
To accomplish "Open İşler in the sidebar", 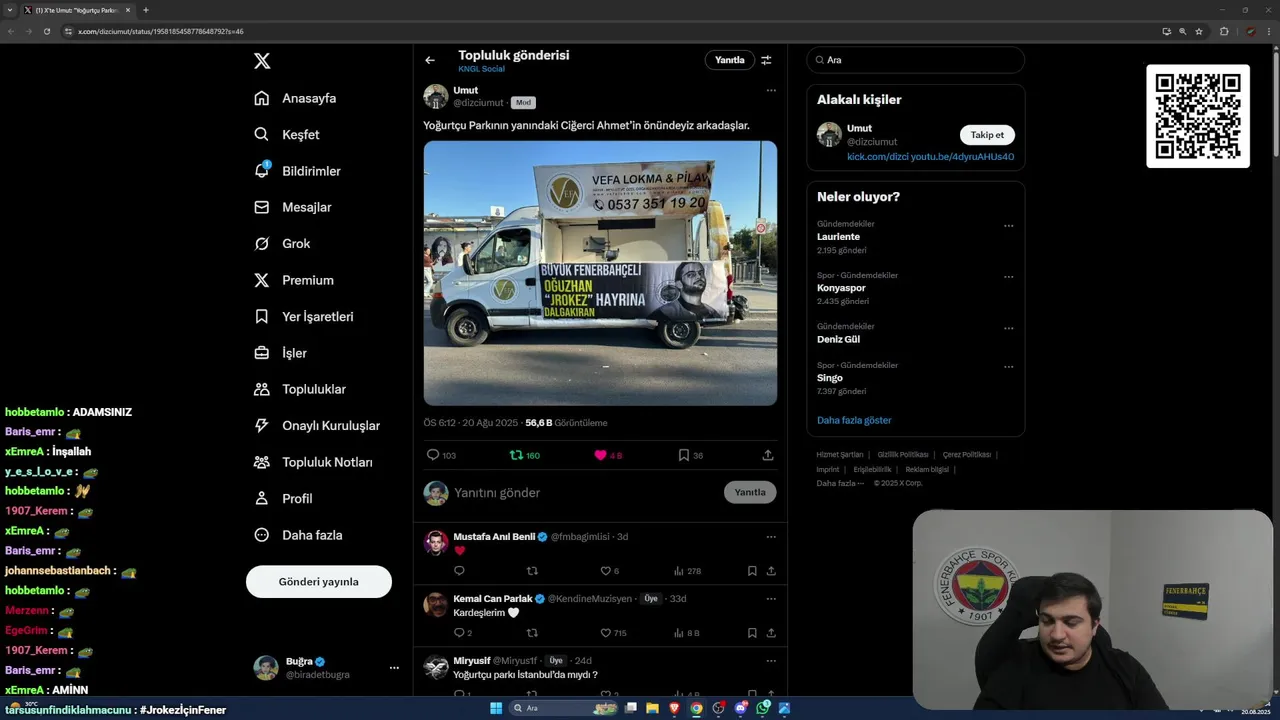I will 280,353.
